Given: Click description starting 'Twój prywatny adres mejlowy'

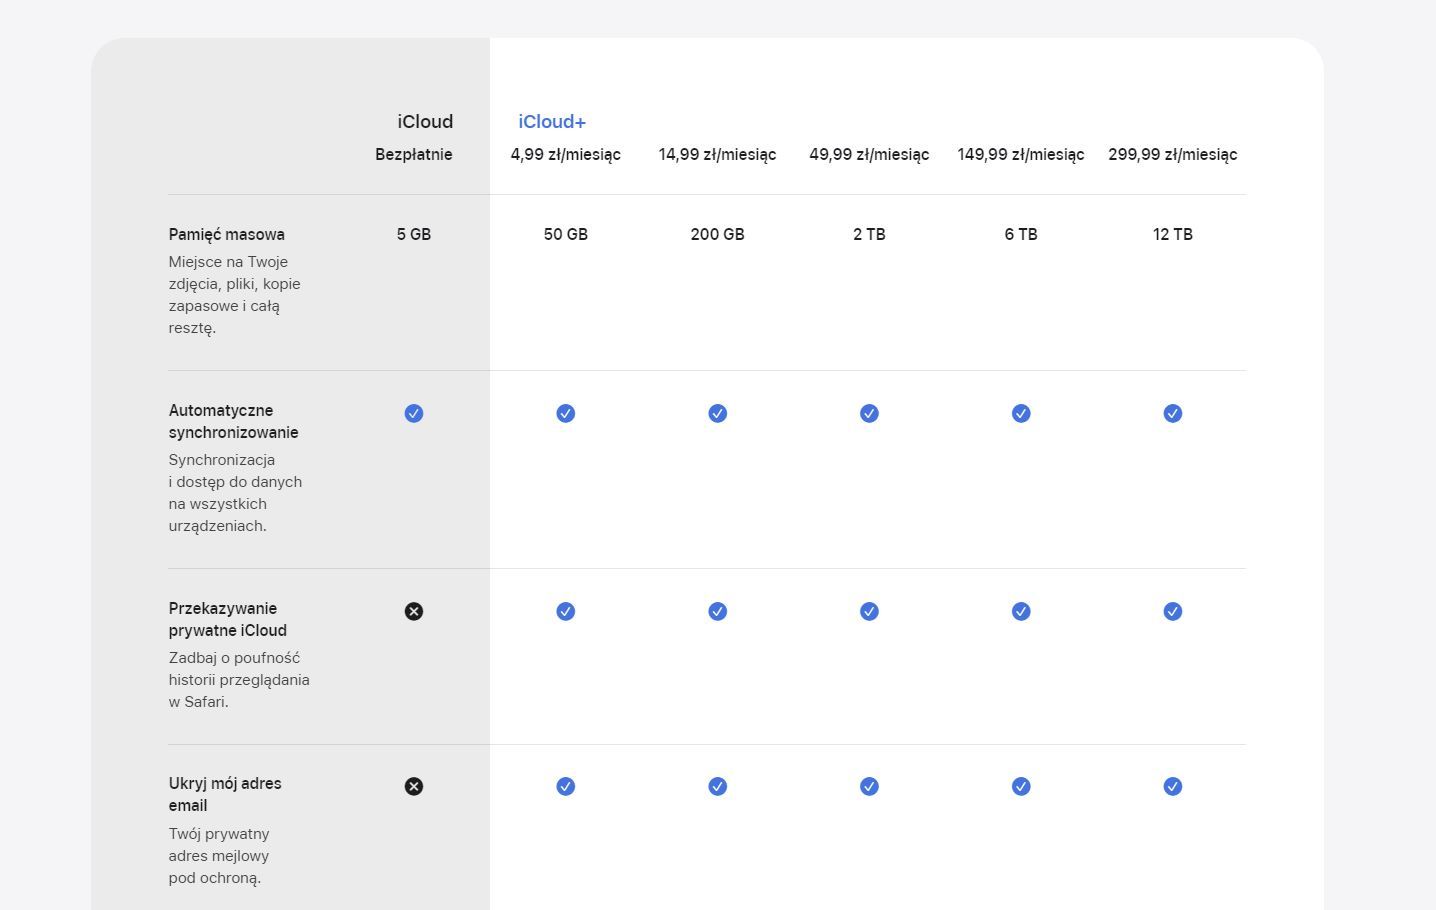Looking at the screenshot, I should click(x=219, y=856).
